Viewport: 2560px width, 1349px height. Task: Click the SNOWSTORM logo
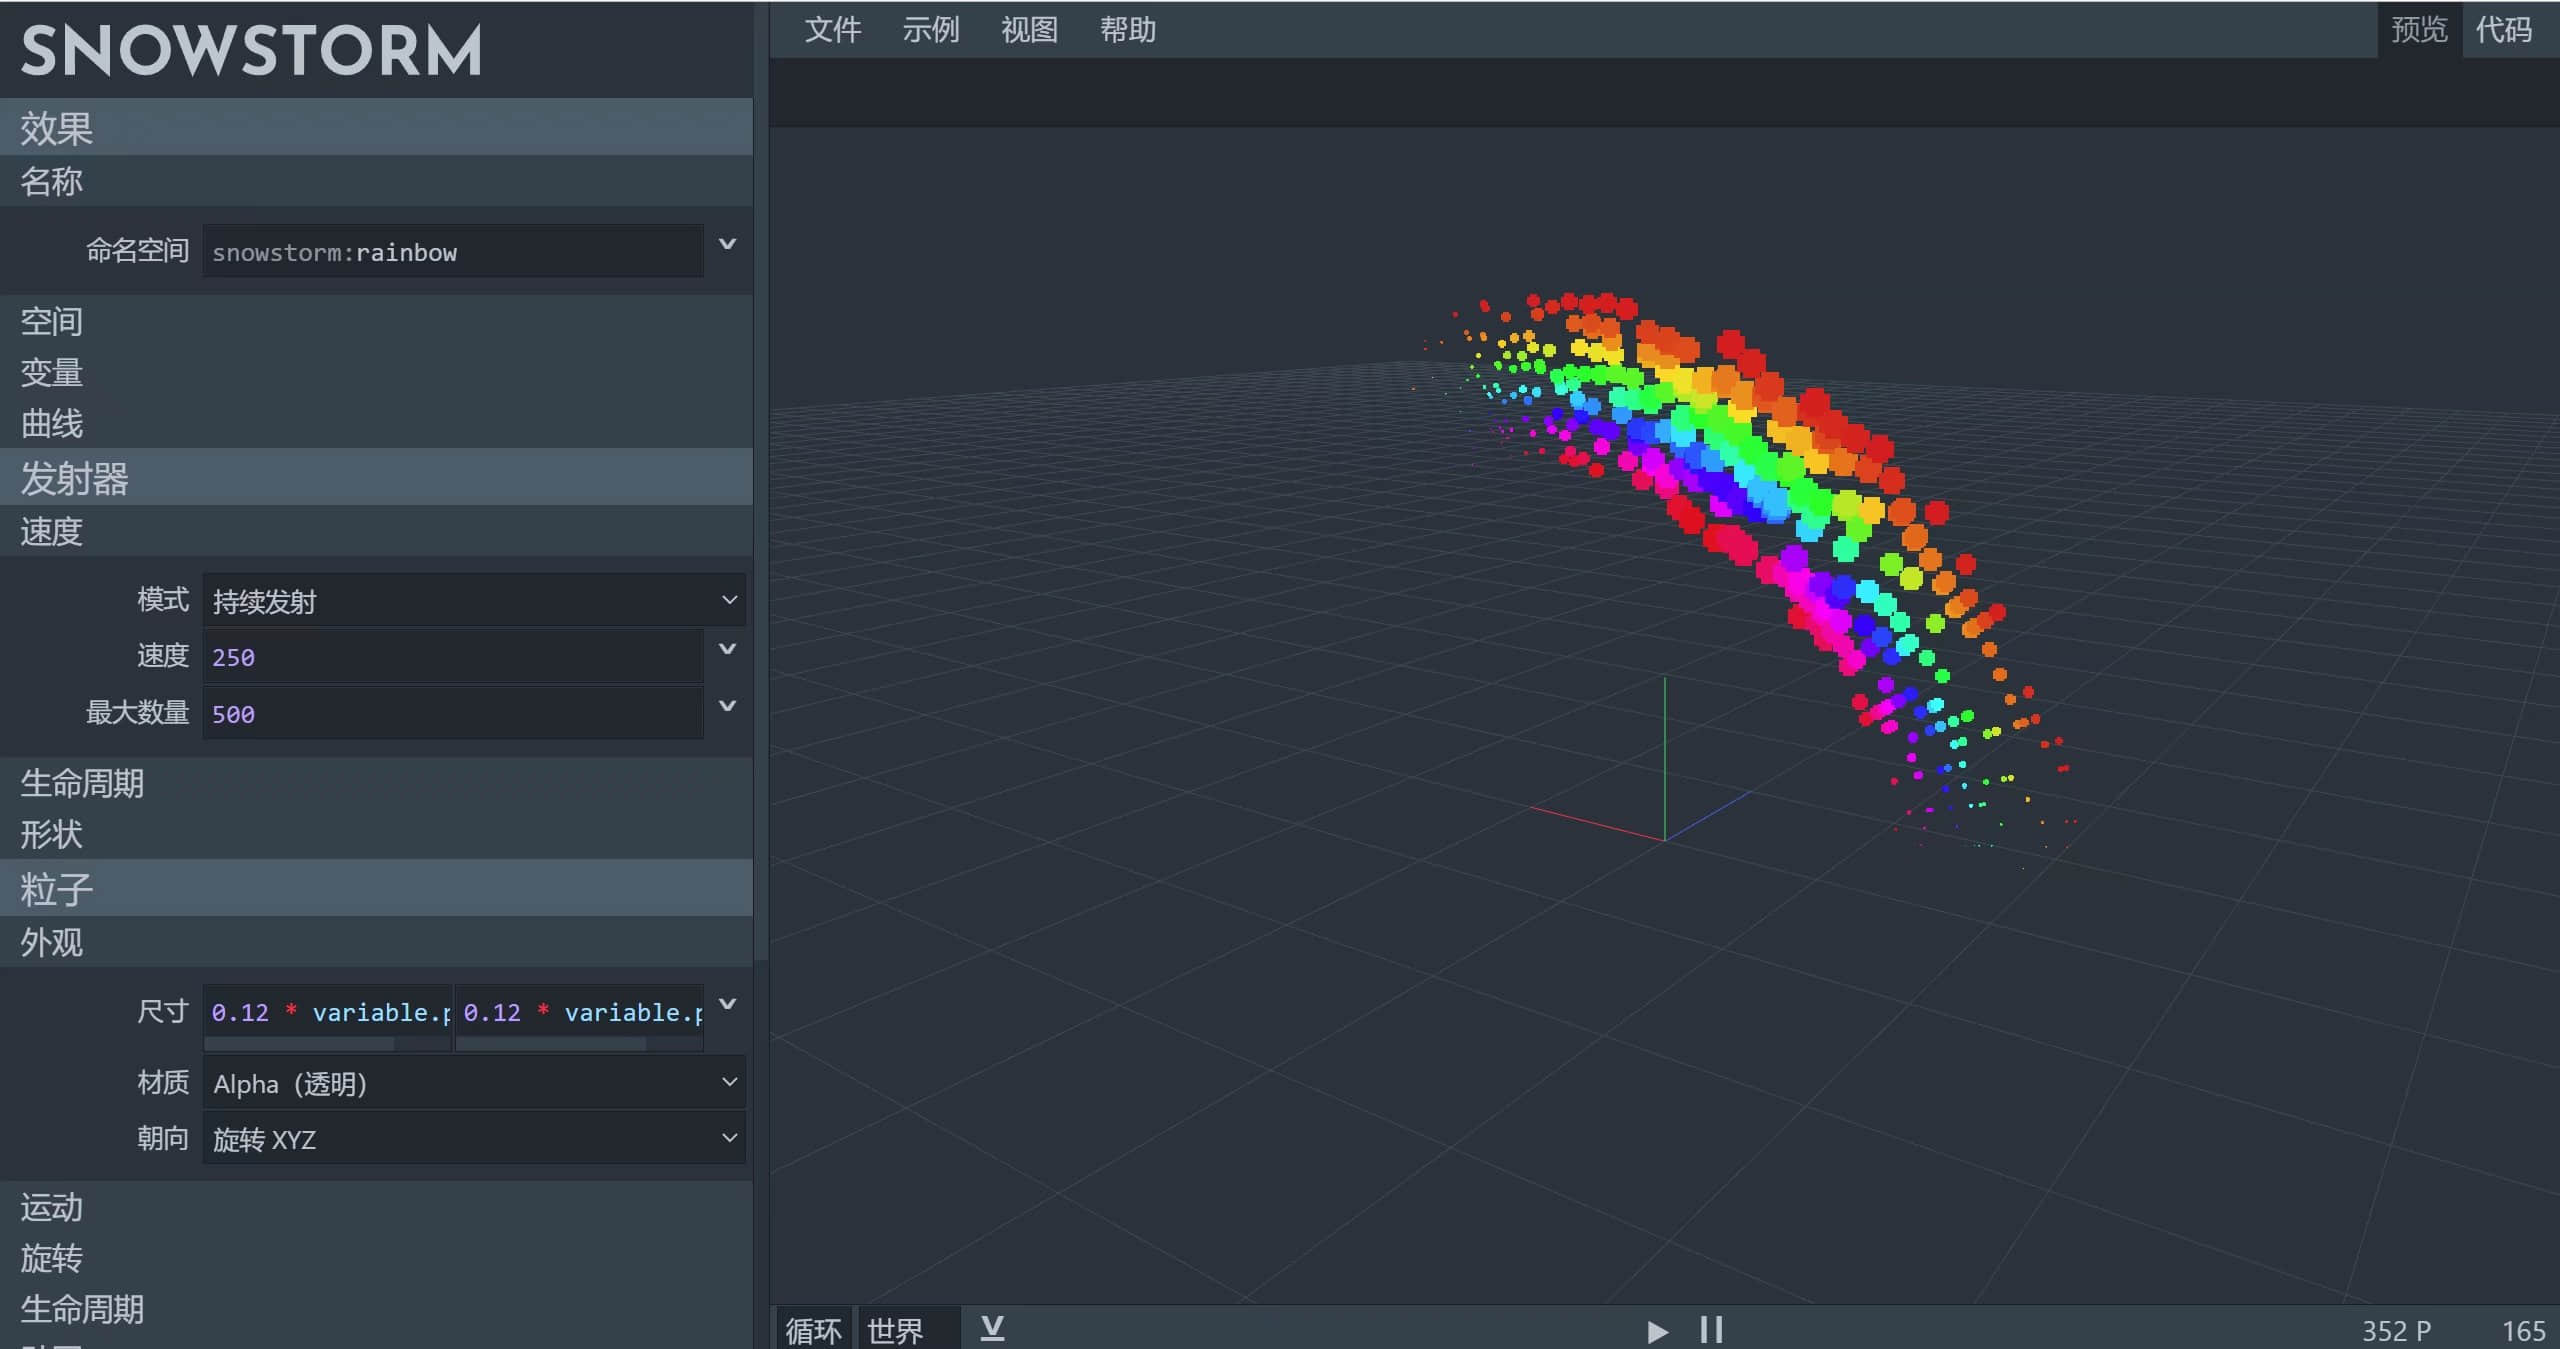251,51
